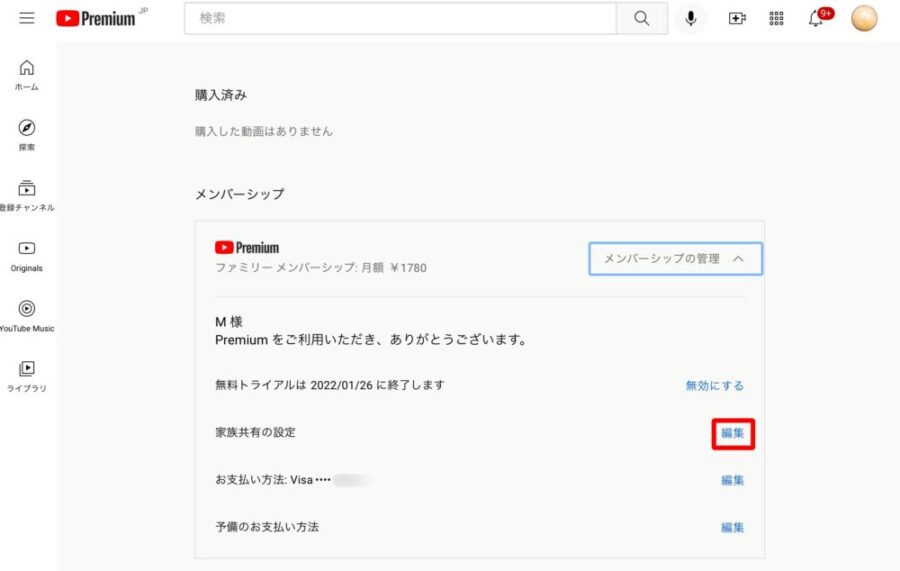
Task: Open Subscriptions (登録チャンネル) in sidebar
Action: point(26,196)
